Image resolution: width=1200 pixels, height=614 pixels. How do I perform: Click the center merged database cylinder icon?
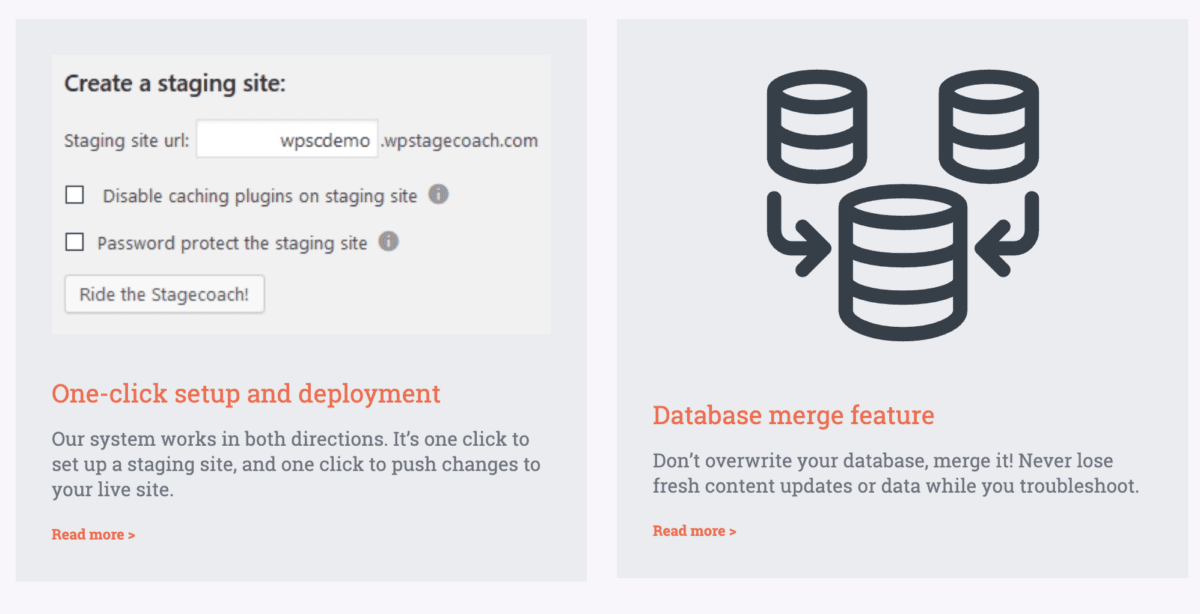(902, 262)
